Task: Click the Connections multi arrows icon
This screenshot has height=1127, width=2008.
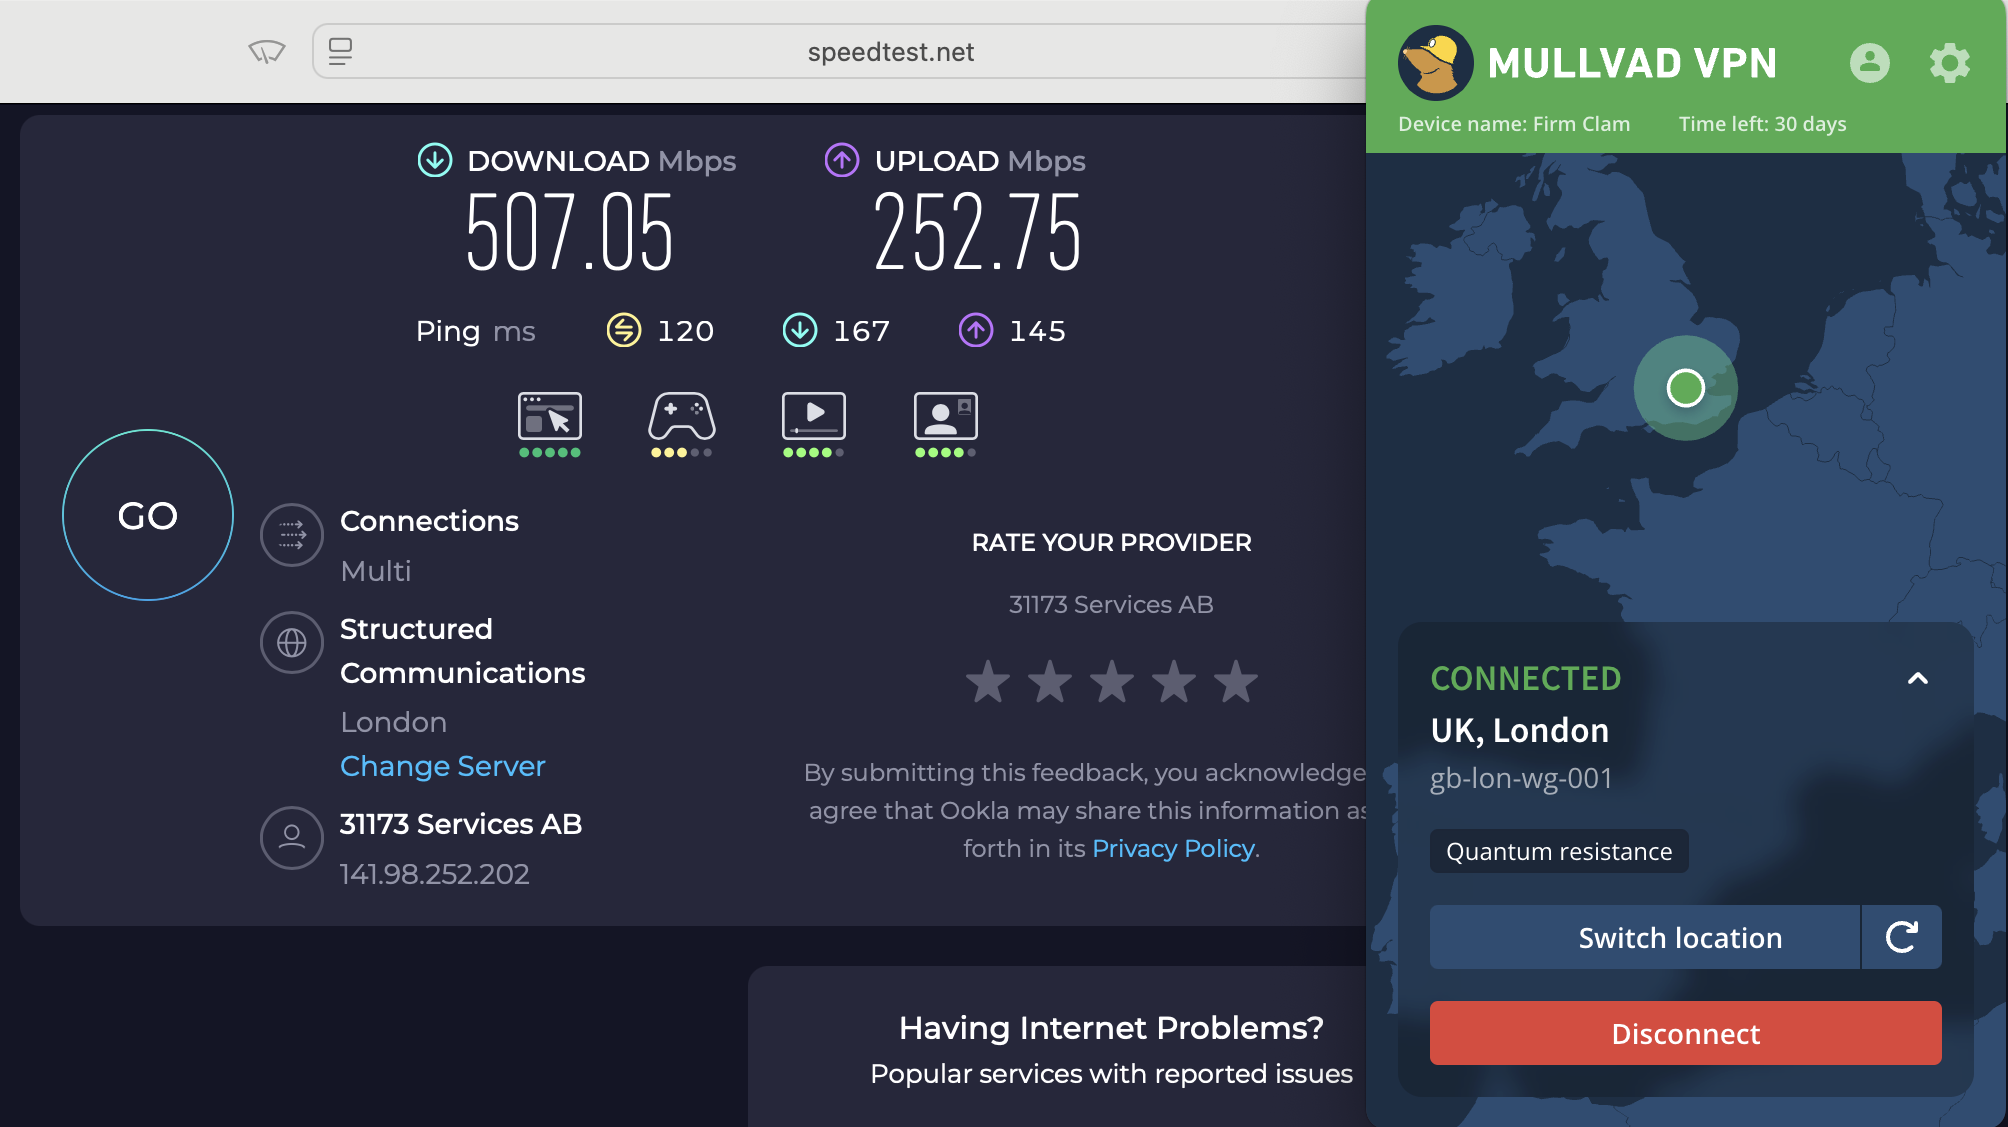Action: pos(292,535)
